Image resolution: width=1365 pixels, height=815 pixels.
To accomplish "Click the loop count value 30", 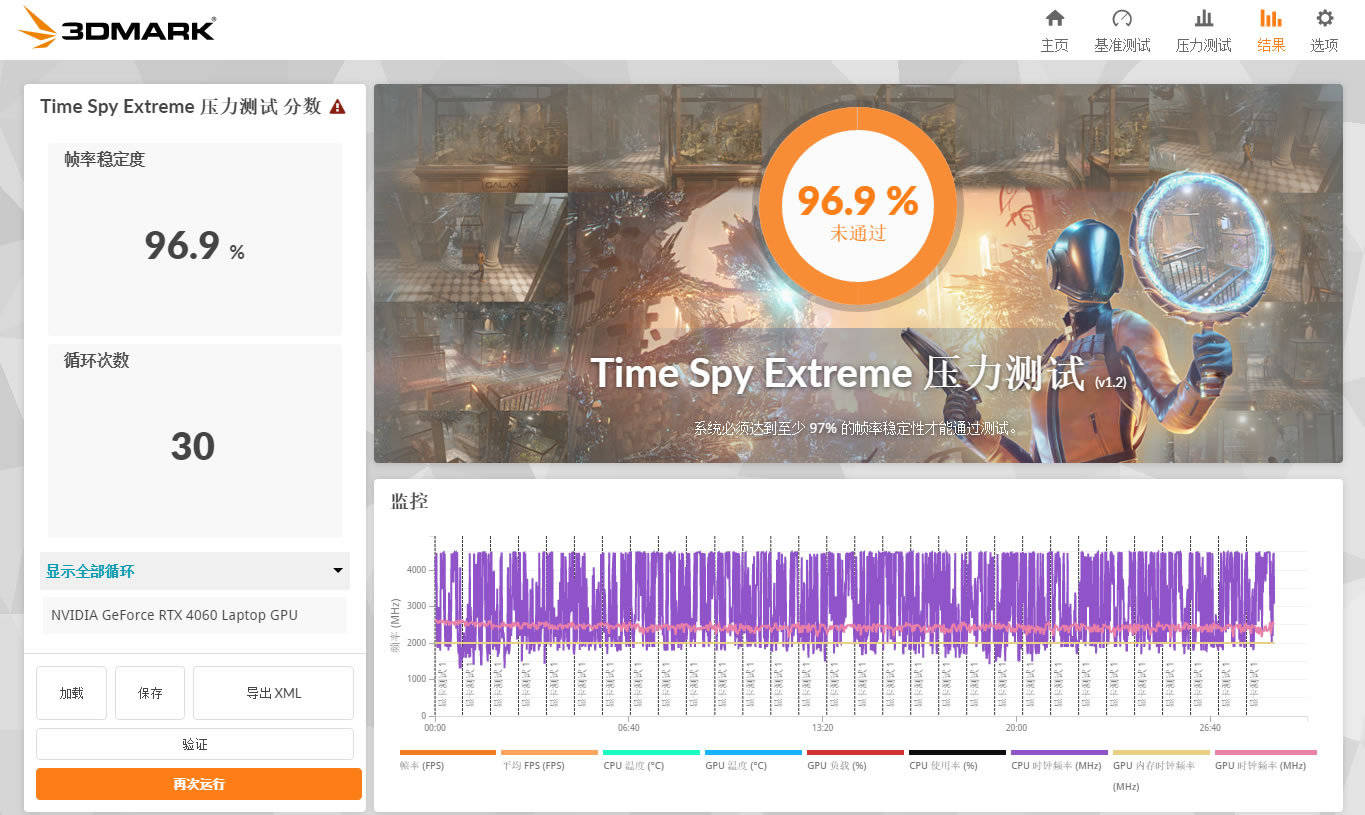I will [193, 446].
